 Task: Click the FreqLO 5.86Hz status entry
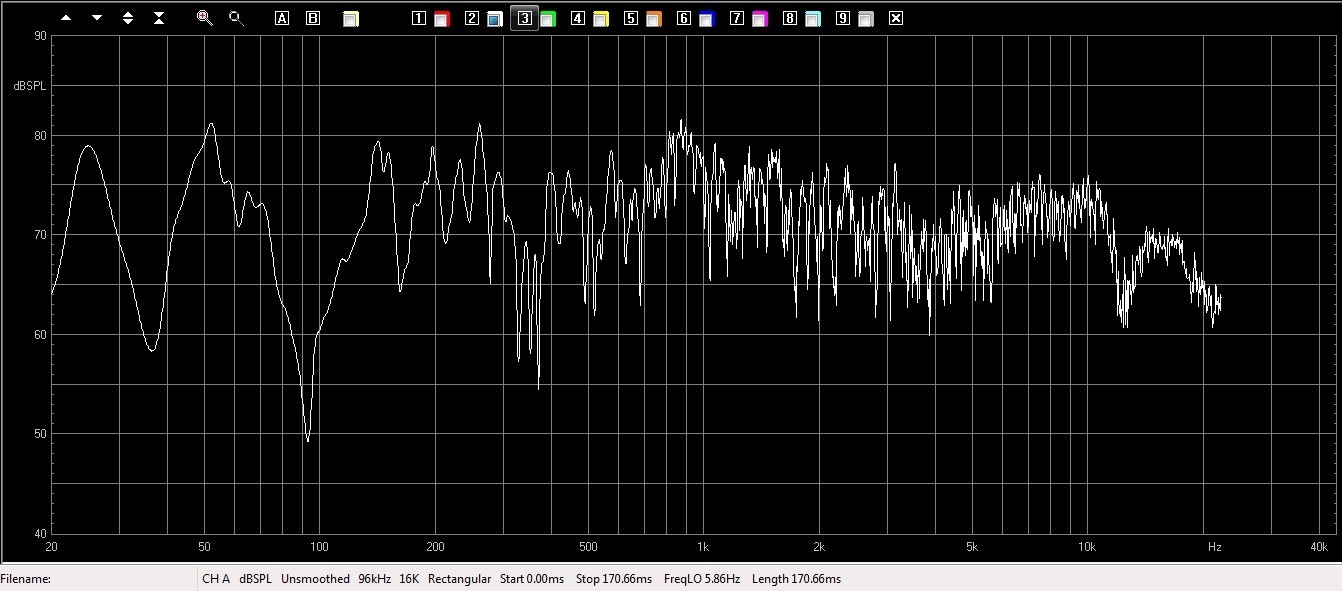[x=702, y=579]
